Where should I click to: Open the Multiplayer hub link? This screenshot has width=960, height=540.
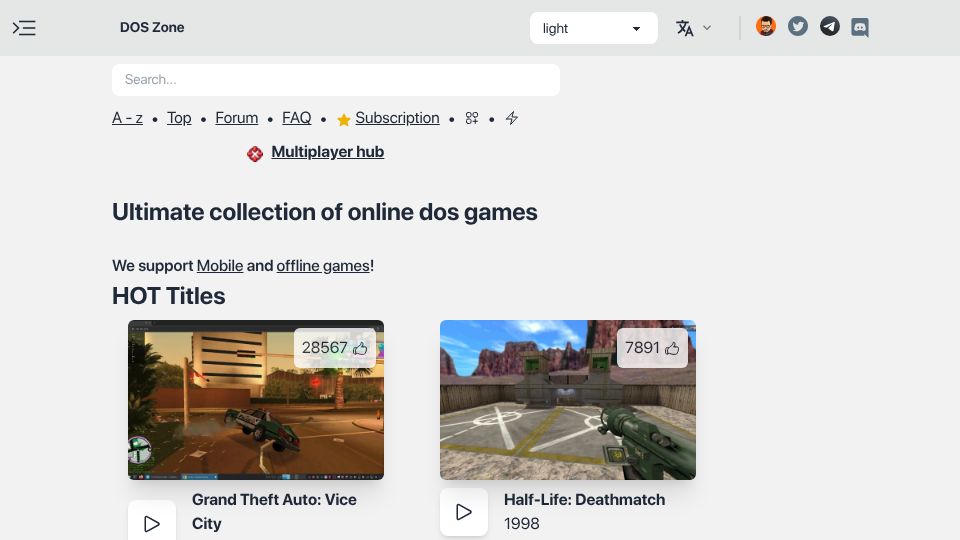point(328,152)
